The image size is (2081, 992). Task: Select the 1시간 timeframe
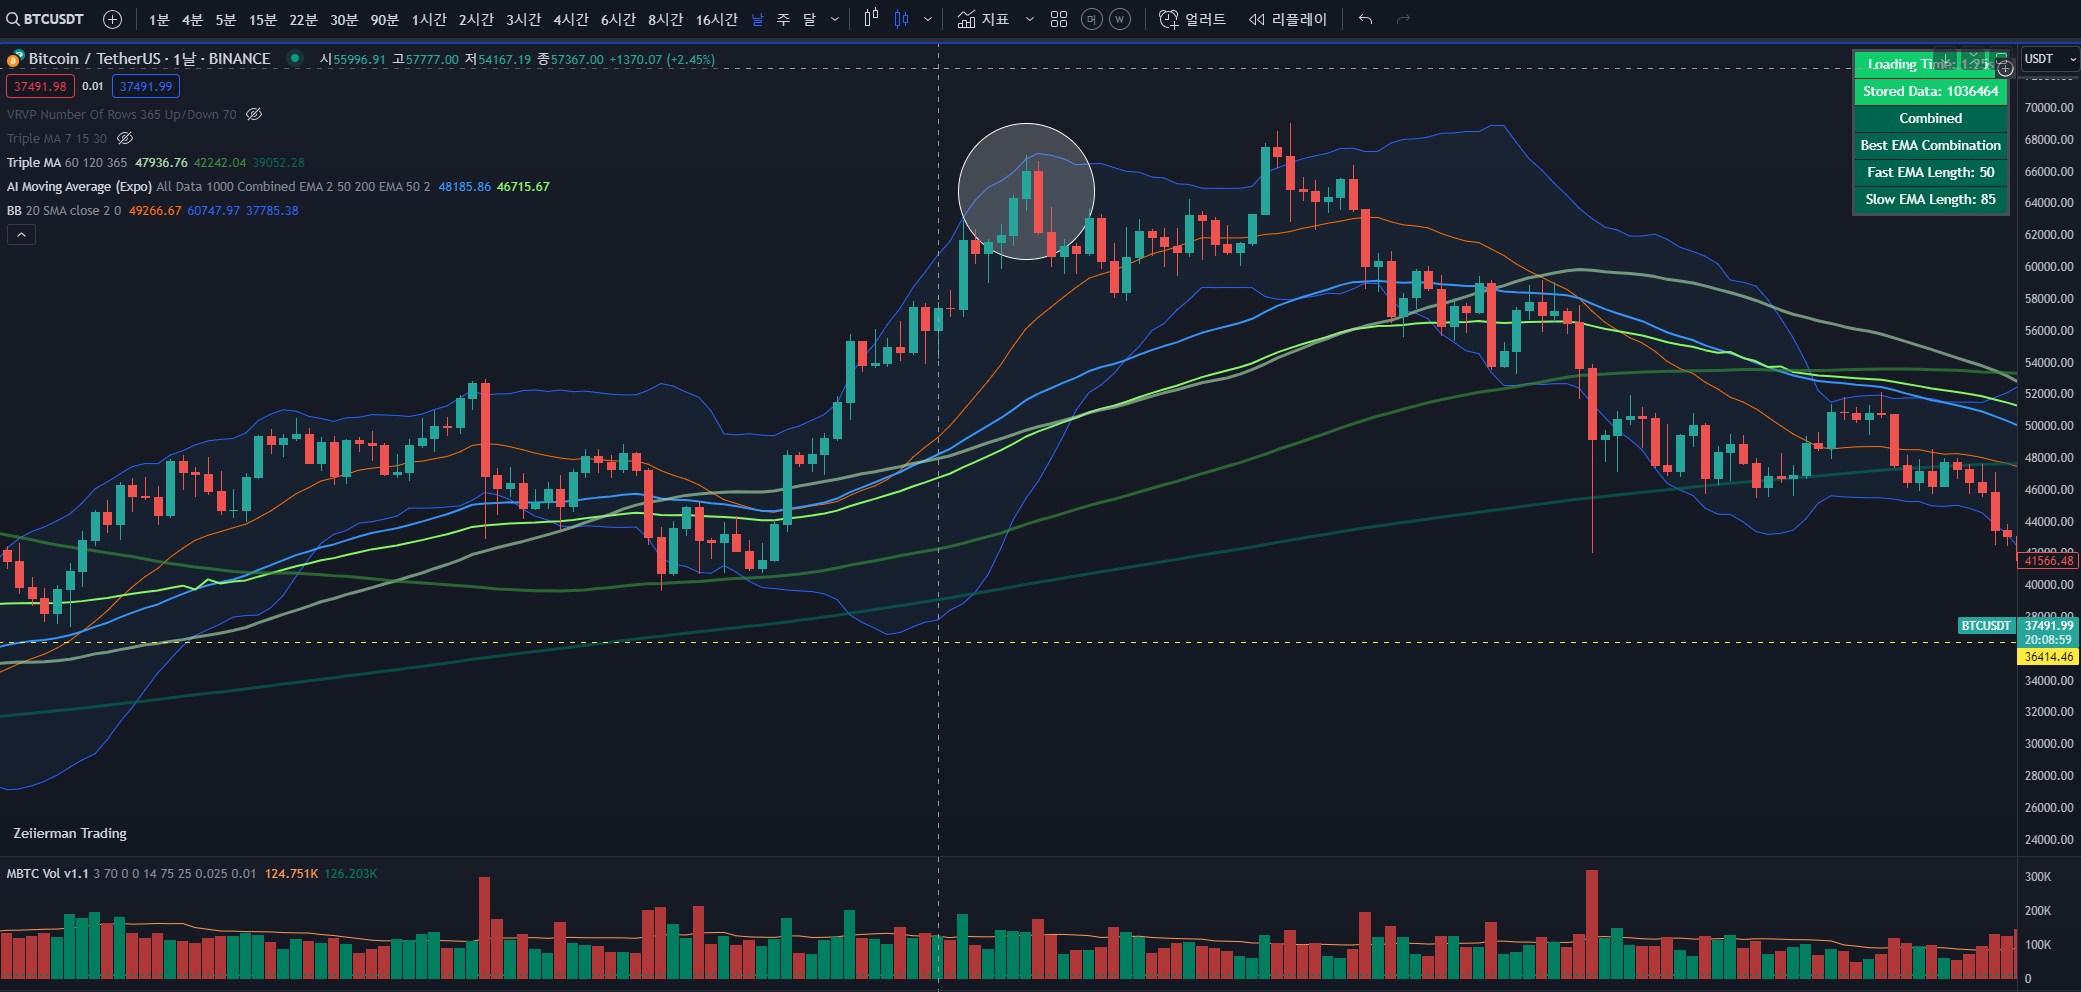pos(429,20)
